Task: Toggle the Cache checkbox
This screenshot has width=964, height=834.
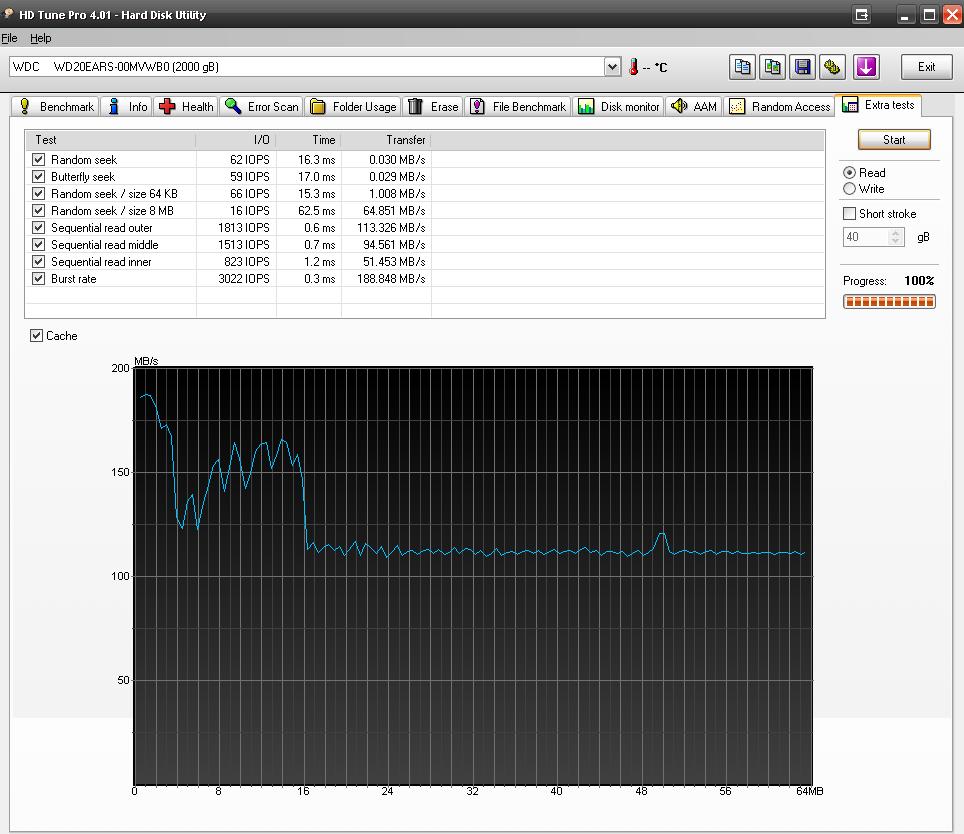Action: point(36,336)
